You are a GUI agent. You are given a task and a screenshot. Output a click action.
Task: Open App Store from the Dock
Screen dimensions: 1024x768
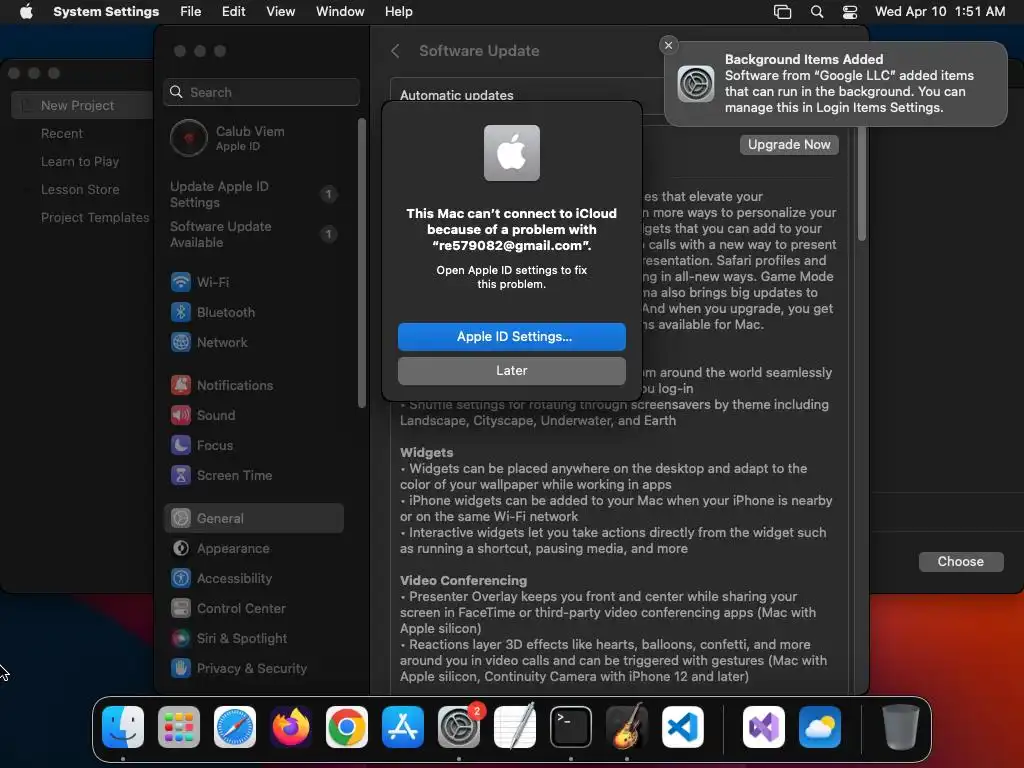[403, 727]
